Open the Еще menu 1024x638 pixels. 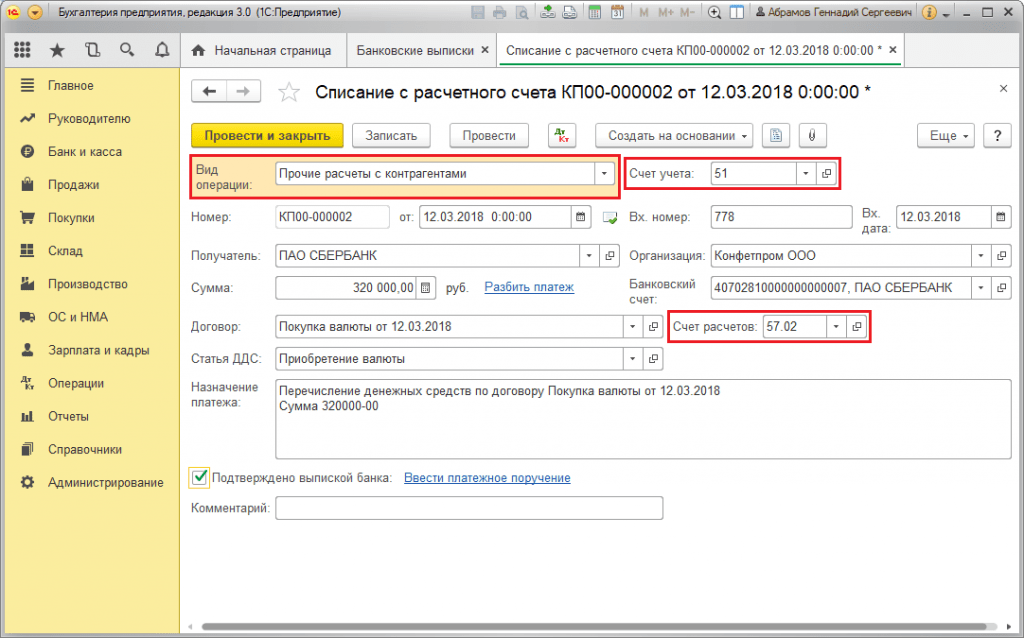[946, 136]
